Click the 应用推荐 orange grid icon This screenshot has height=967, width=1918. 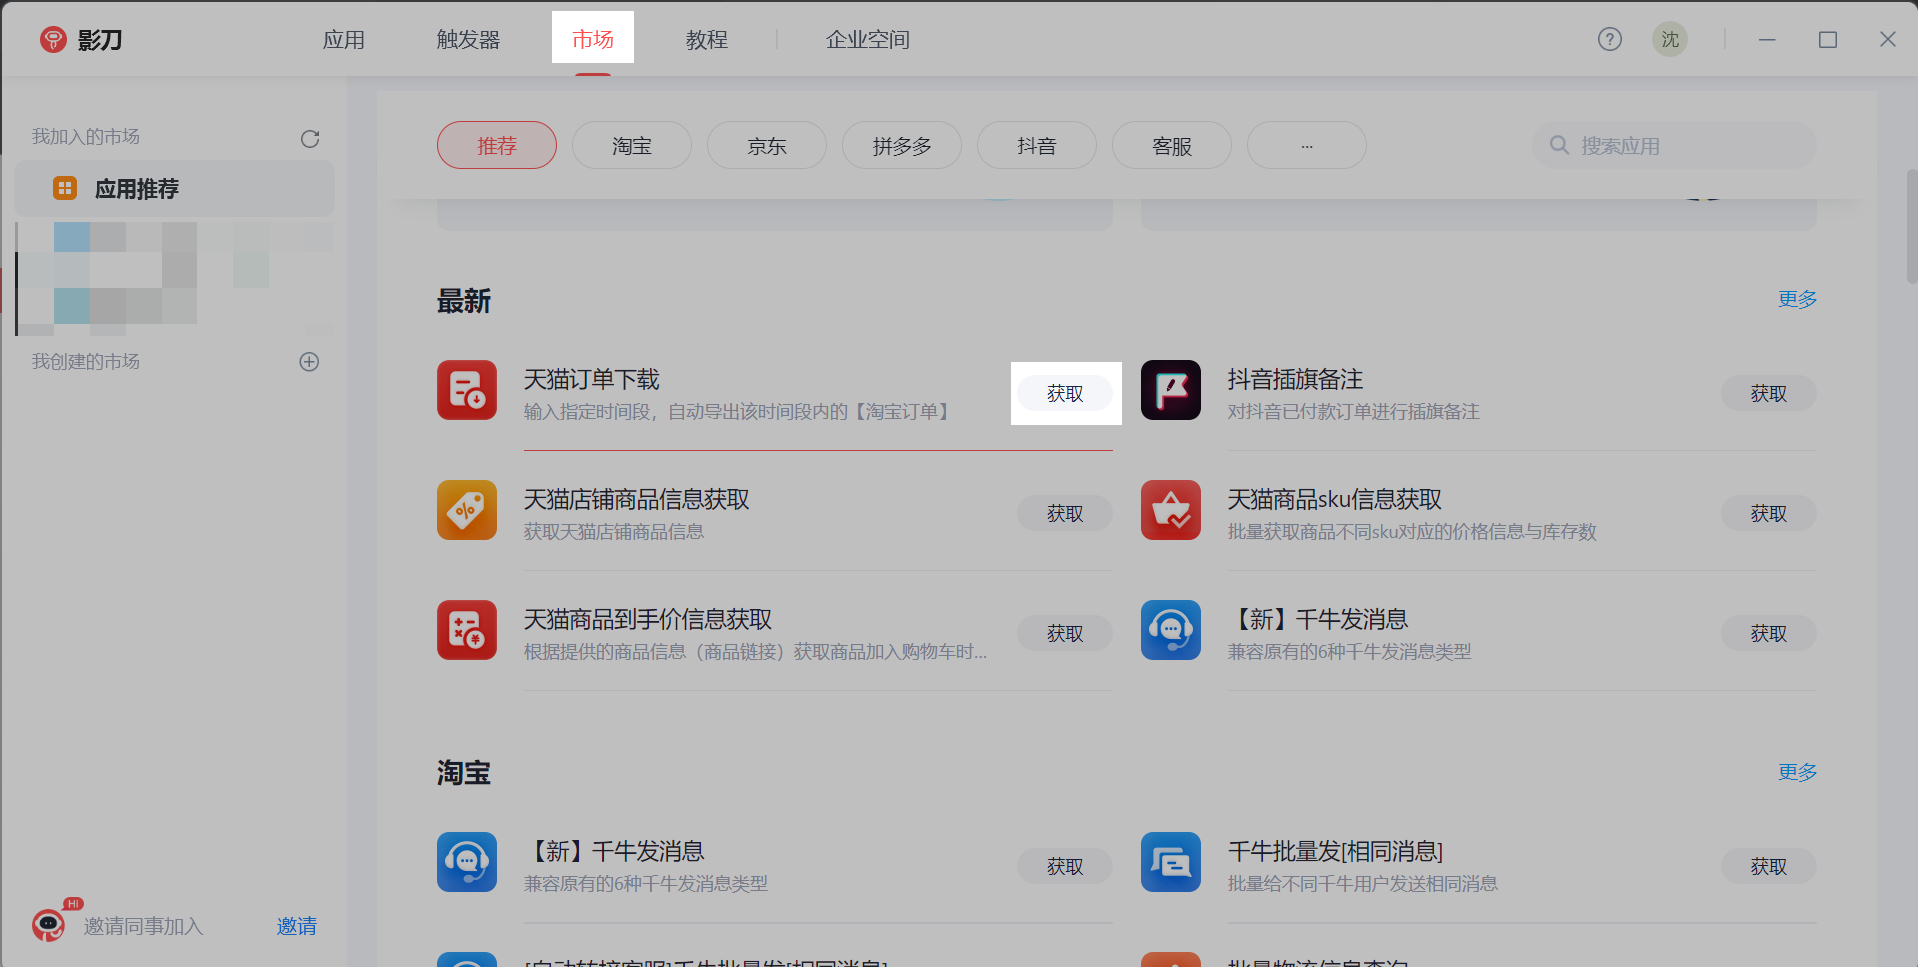coord(65,188)
